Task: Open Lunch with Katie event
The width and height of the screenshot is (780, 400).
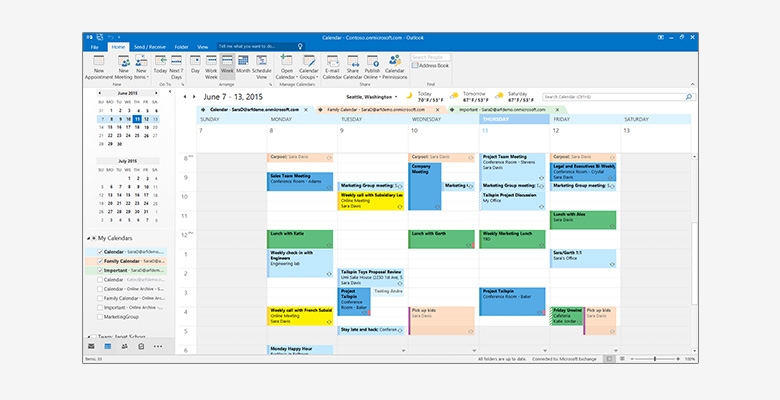Action: click(x=300, y=239)
